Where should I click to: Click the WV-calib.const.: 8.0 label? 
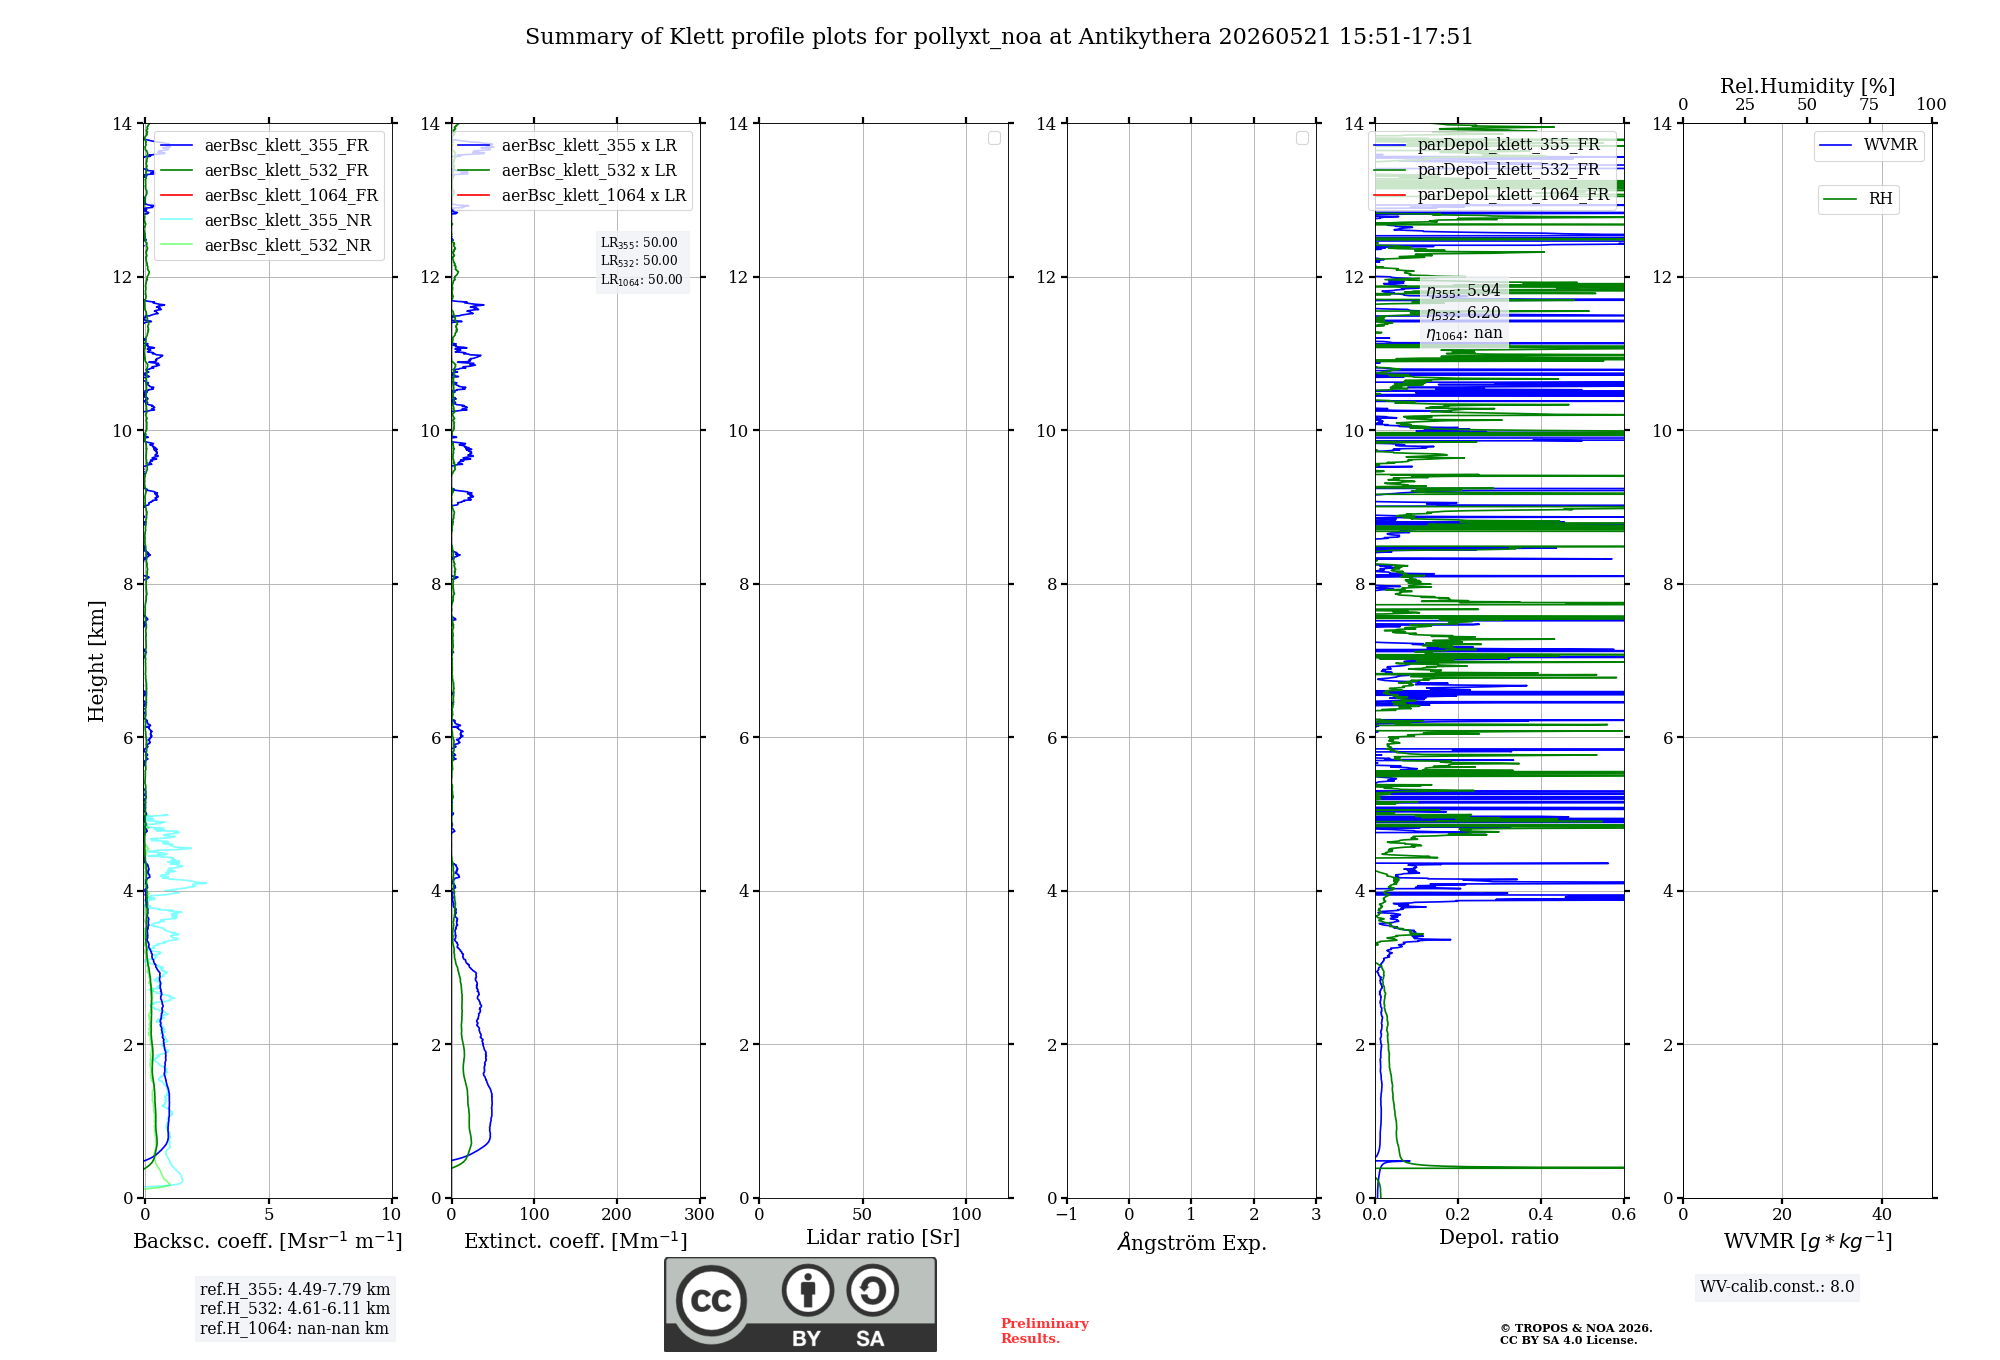[1777, 1287]
